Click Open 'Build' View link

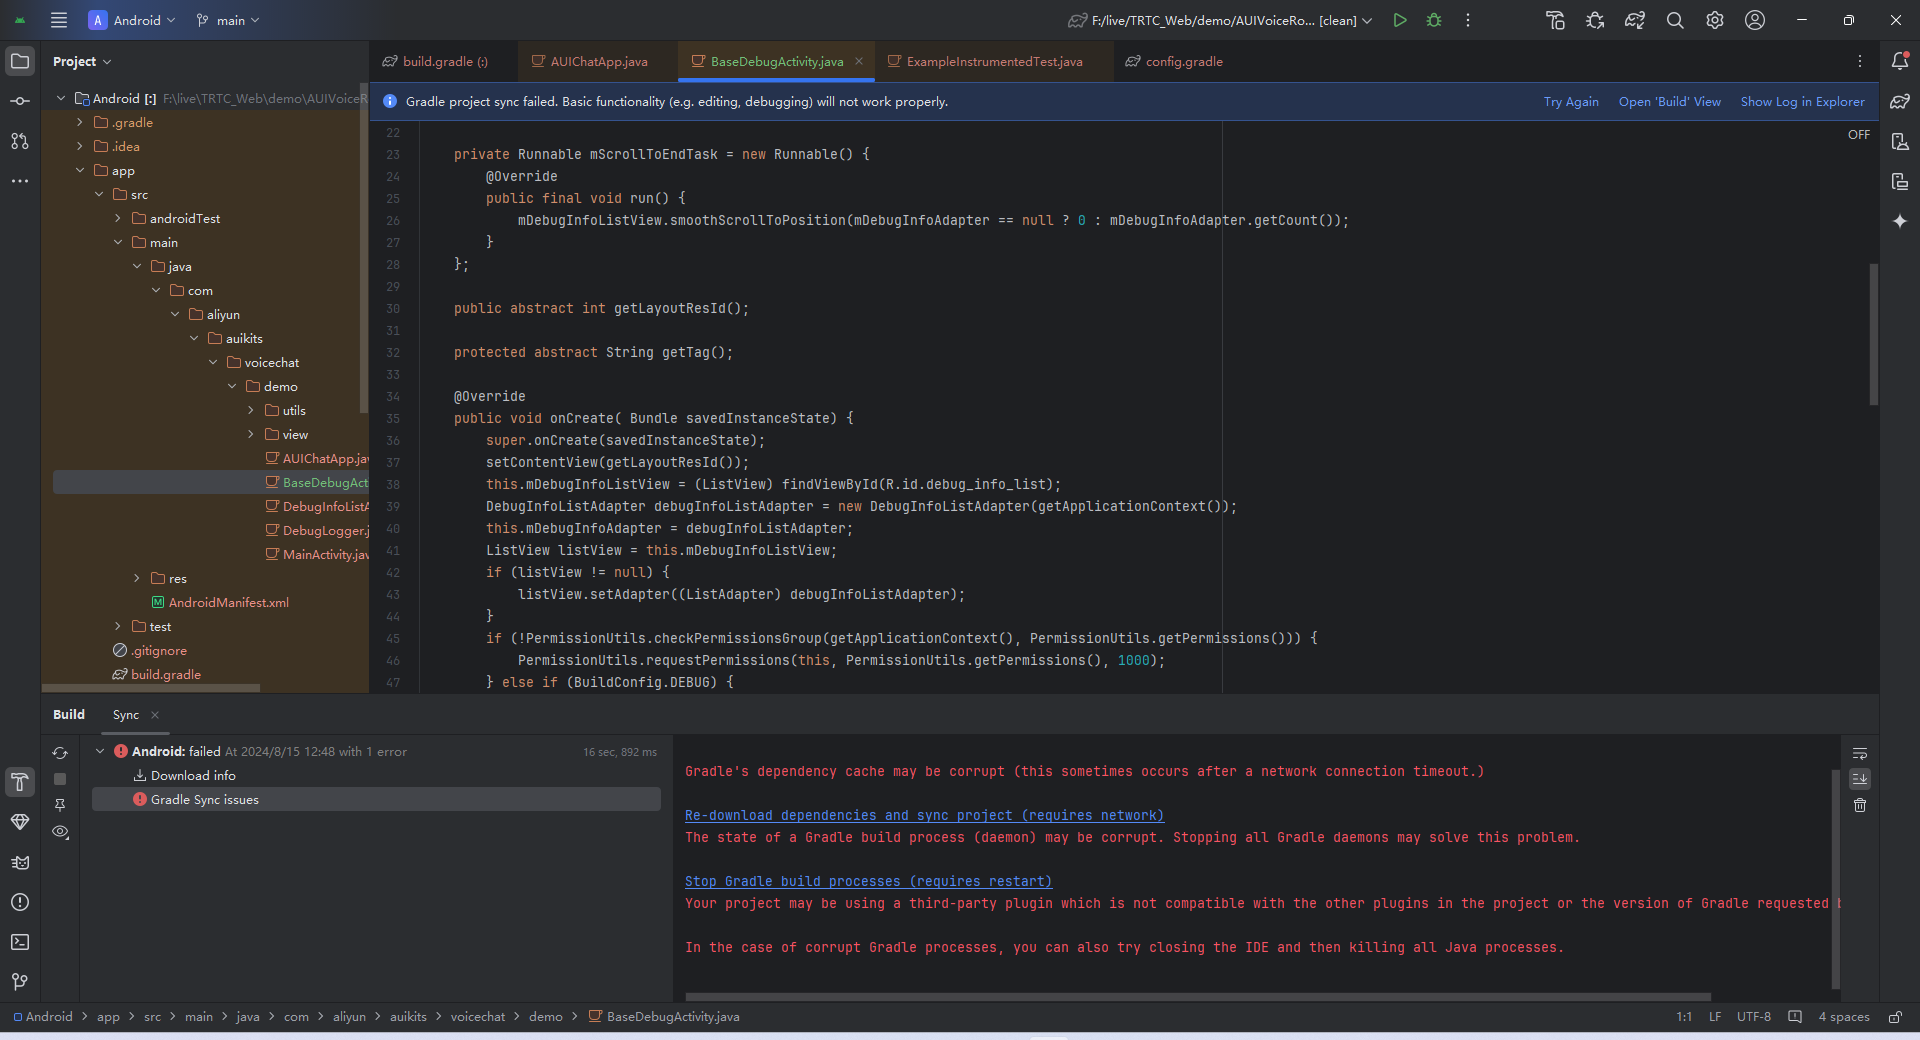1670,102
